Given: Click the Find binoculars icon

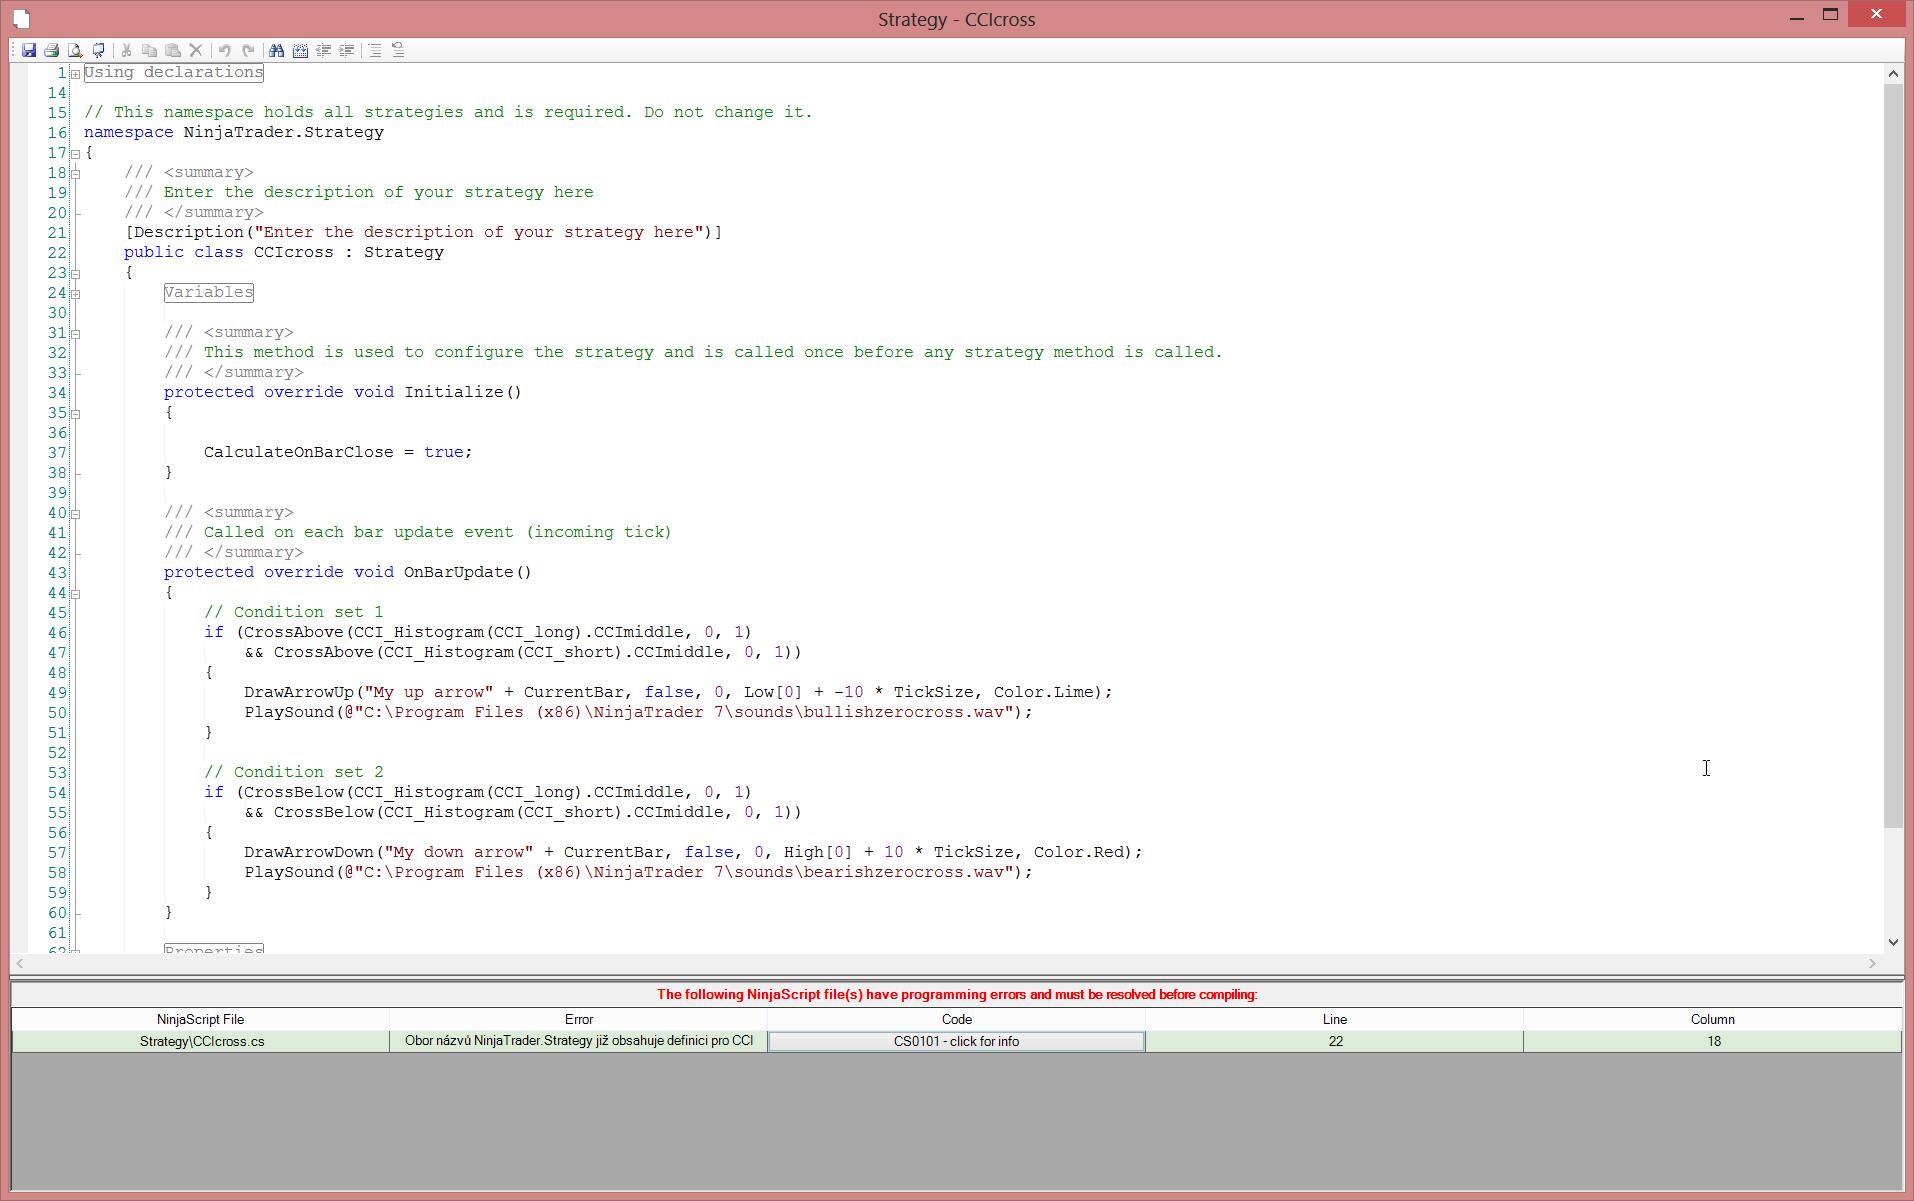Looking at the screenshot, I should (277, 50).
